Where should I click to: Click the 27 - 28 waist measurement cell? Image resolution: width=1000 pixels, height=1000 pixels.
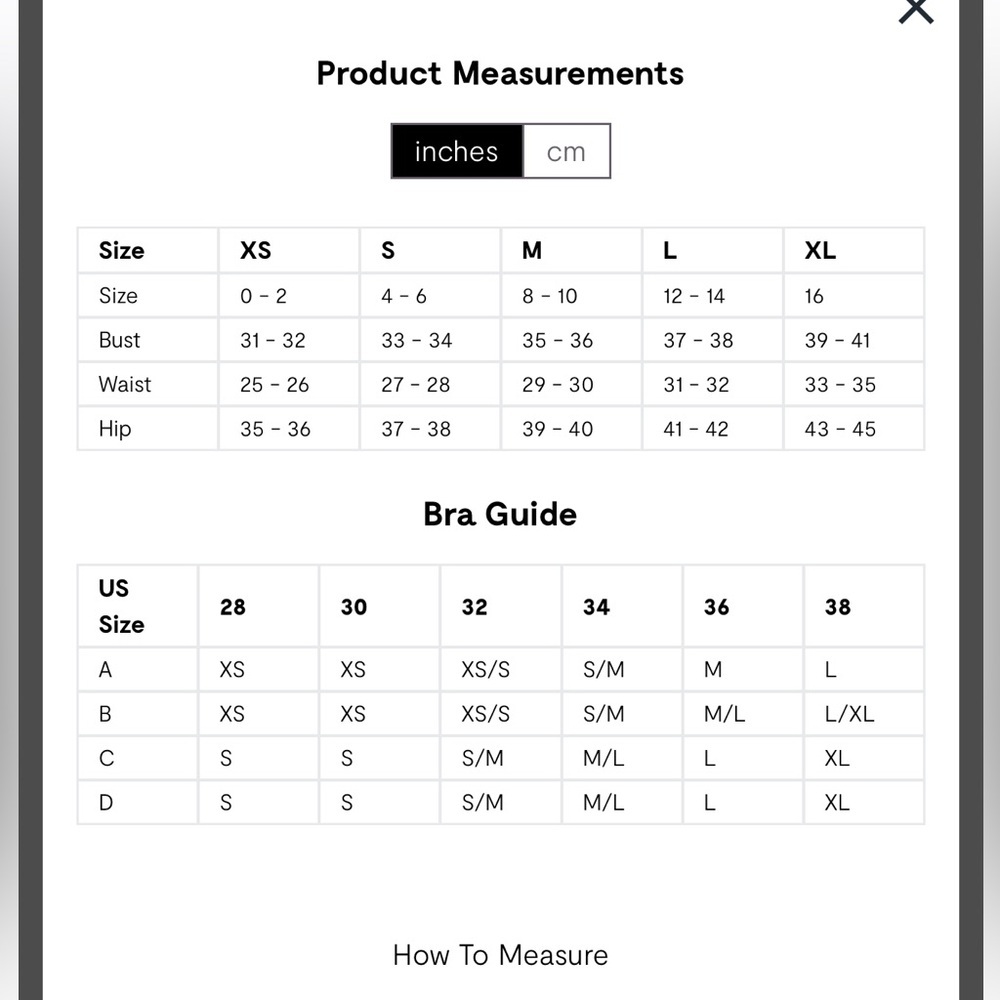tap(415, 384)
